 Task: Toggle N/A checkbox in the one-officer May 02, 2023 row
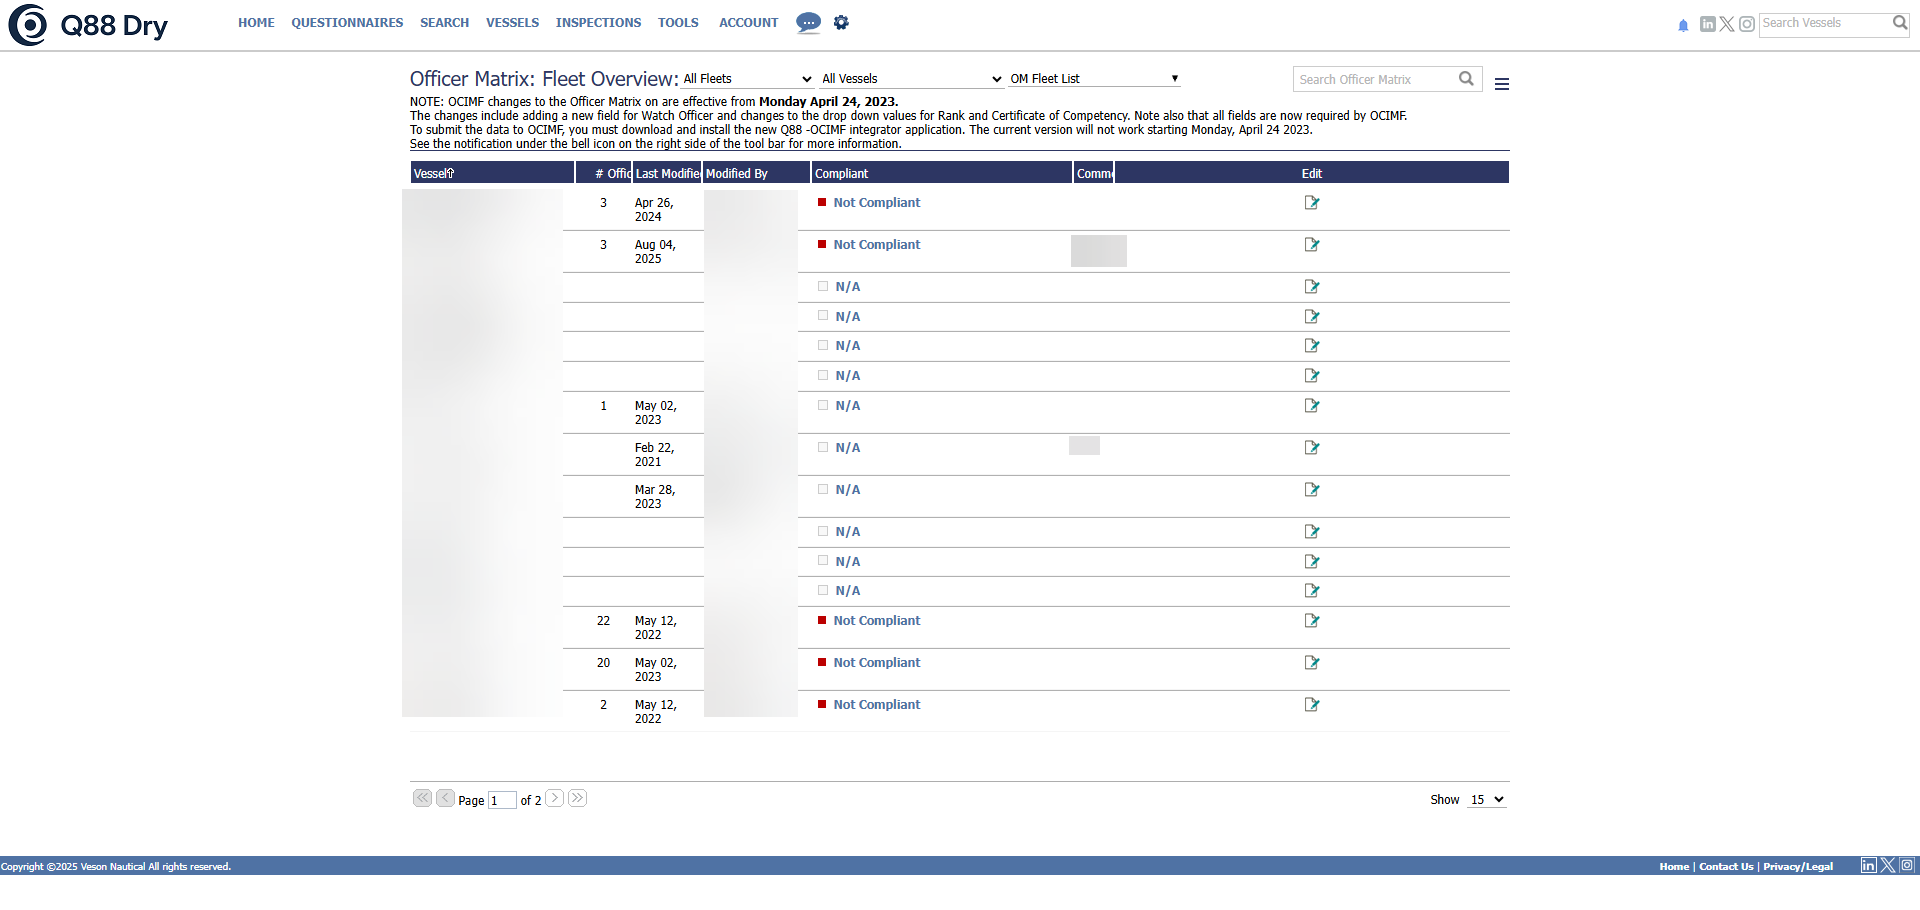pyautogui.click(x=823, y=406)
